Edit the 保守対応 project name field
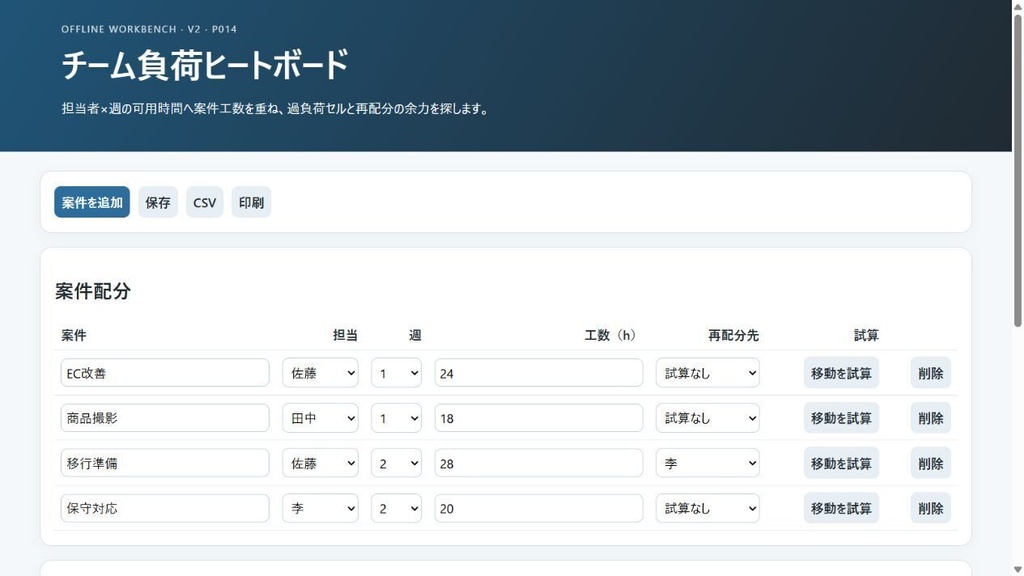Image resolution: width=1024 pixels, height=576 pixels. point(165,508)
